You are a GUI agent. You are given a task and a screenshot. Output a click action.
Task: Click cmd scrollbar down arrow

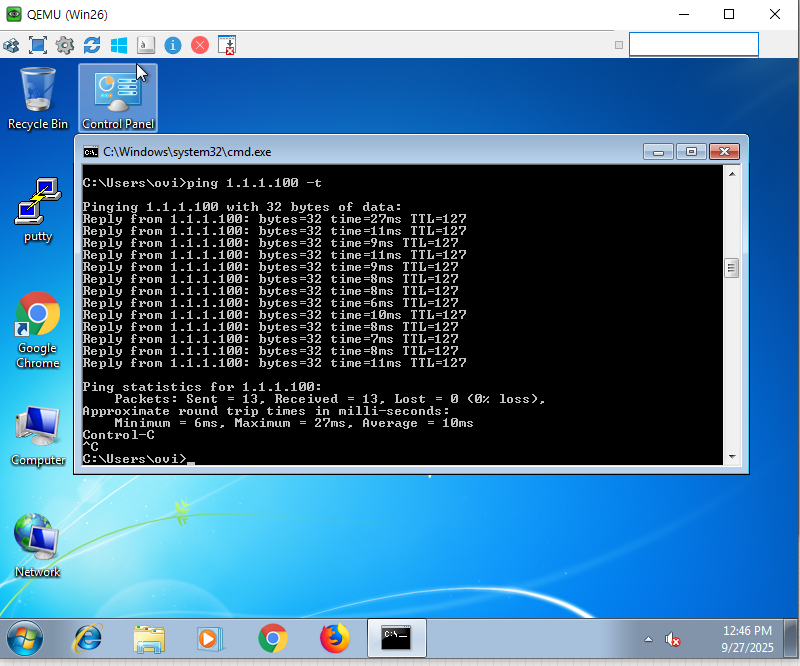(732, 457)
